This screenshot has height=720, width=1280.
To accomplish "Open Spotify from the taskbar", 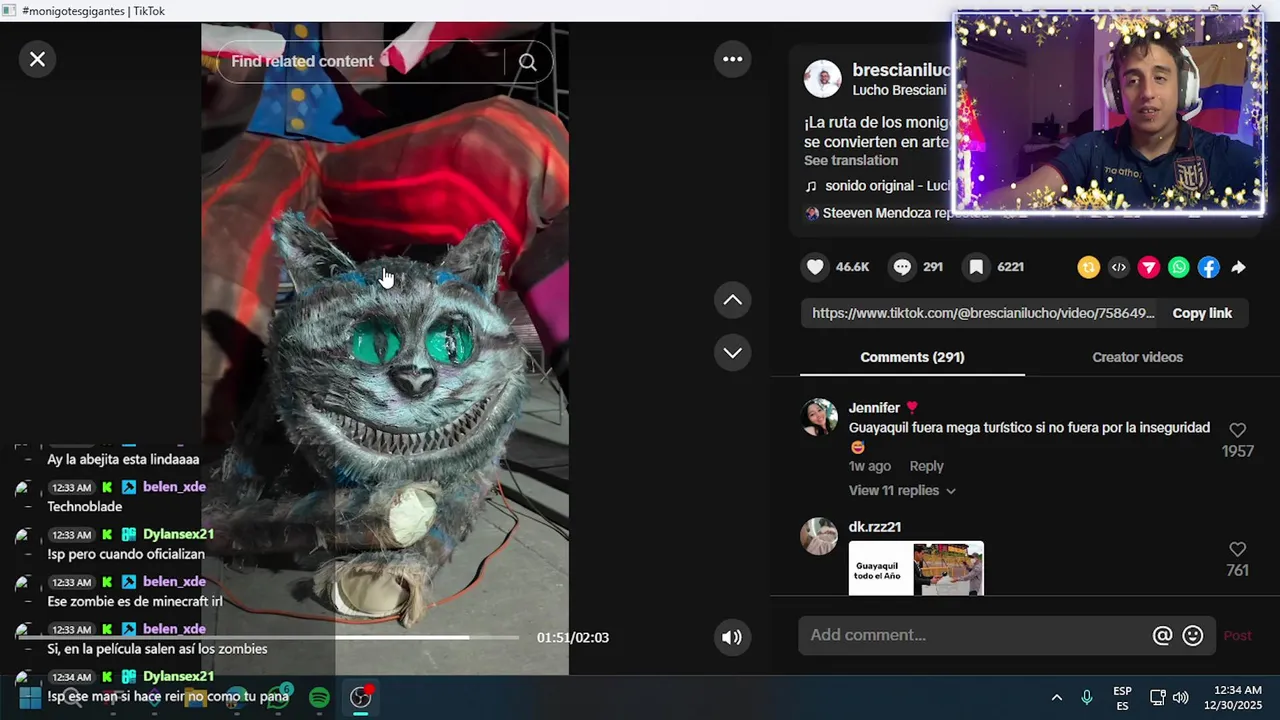I will tap(319, 697).
